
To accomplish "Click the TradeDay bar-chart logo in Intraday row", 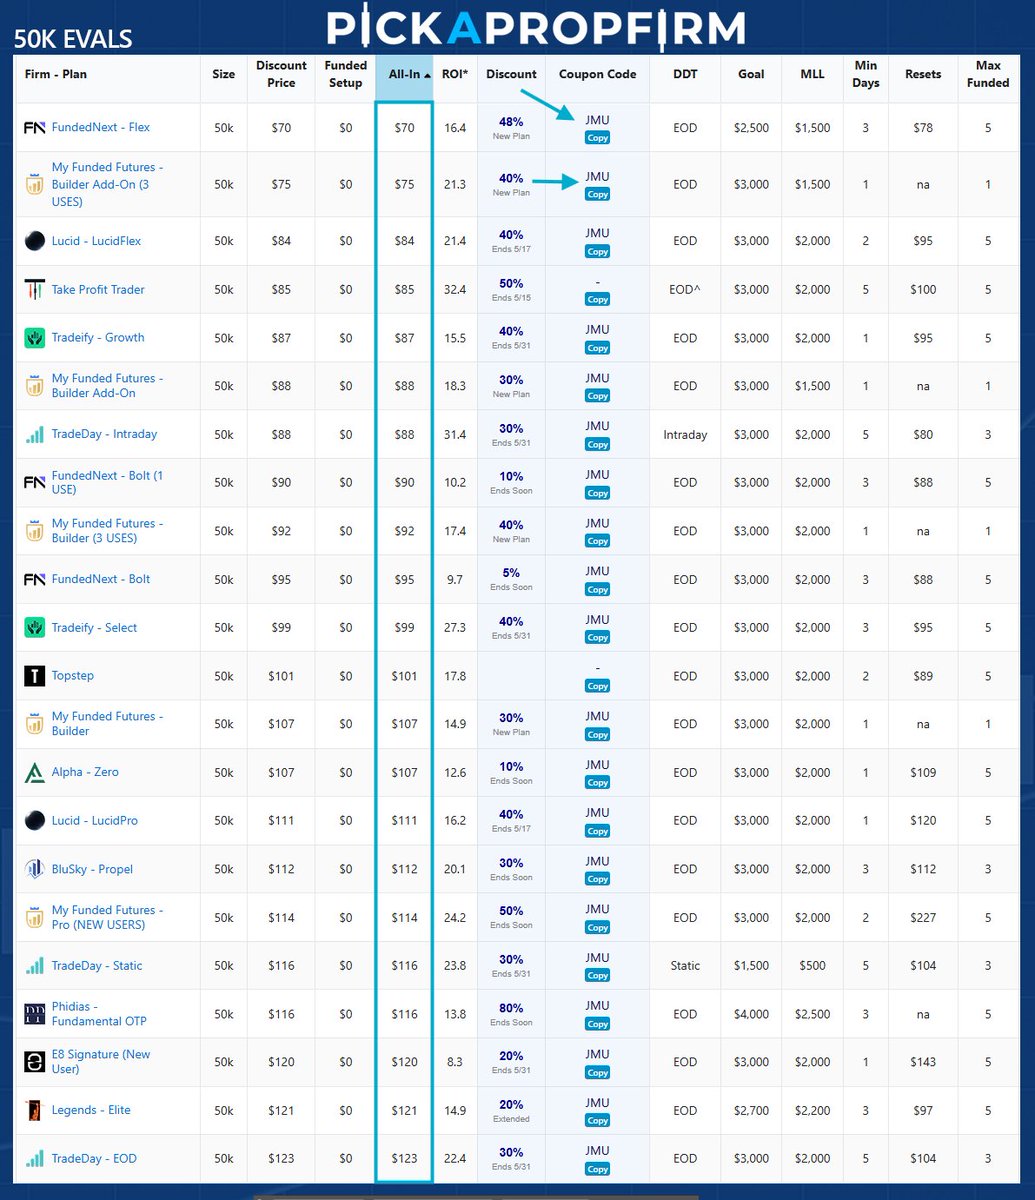I will (34, 434).
